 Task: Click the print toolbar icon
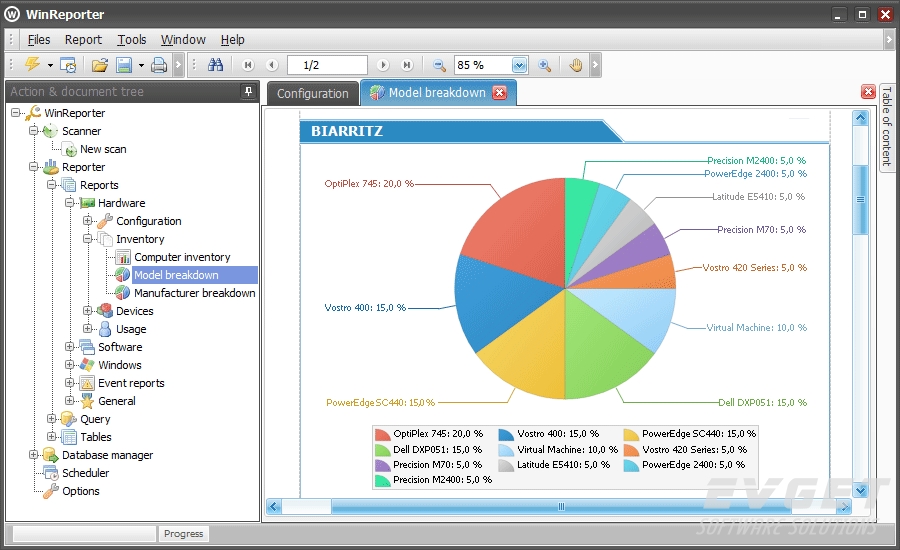tap(159, 65)
